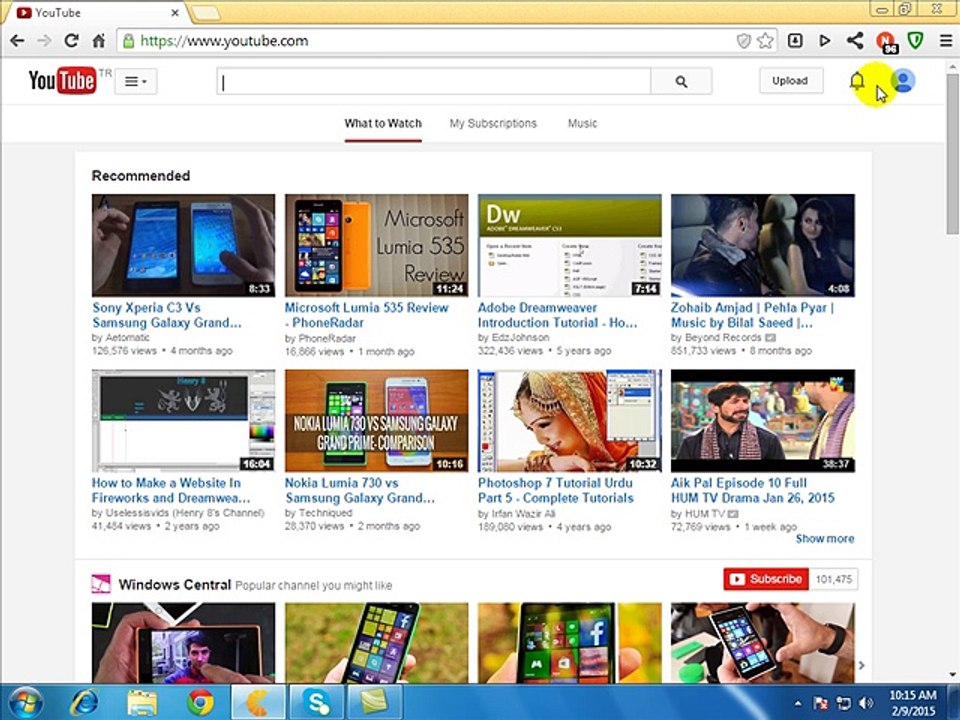The height and width of the screenshot is (720, 960).
Task: Open the Windows Start button
Action: click(26, 702)
